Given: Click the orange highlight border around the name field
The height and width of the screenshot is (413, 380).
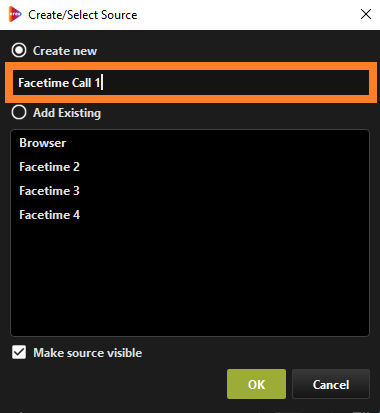Looking at the screenshot, I should click(190, 66).
